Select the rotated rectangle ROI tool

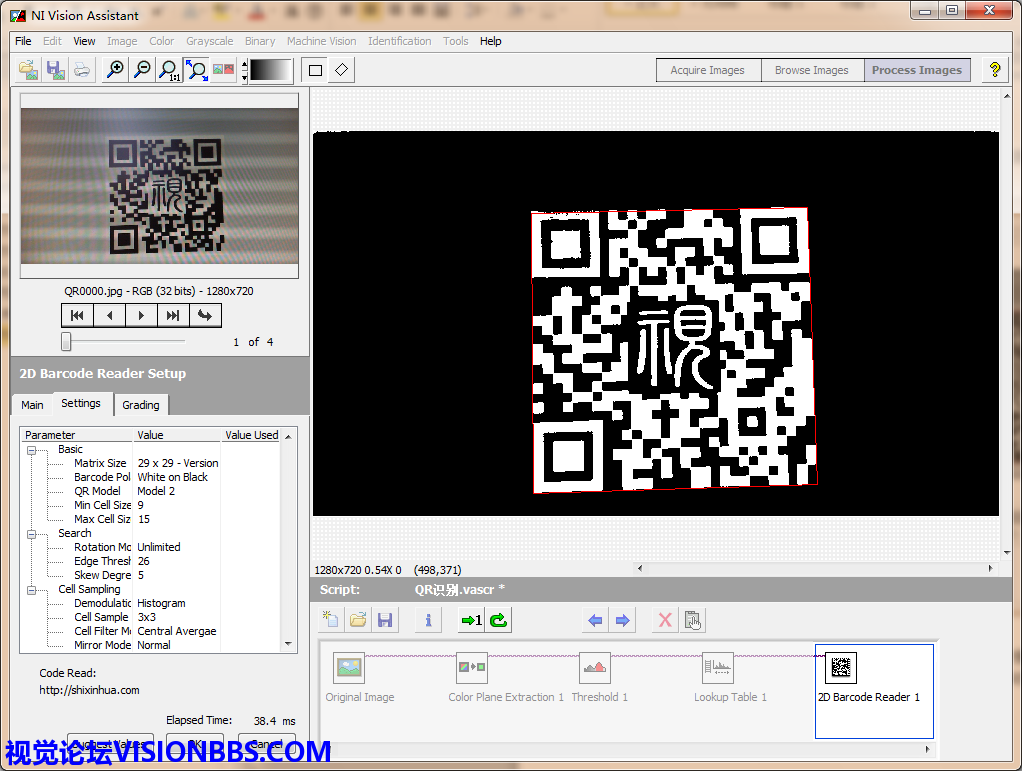click(342, 70)
